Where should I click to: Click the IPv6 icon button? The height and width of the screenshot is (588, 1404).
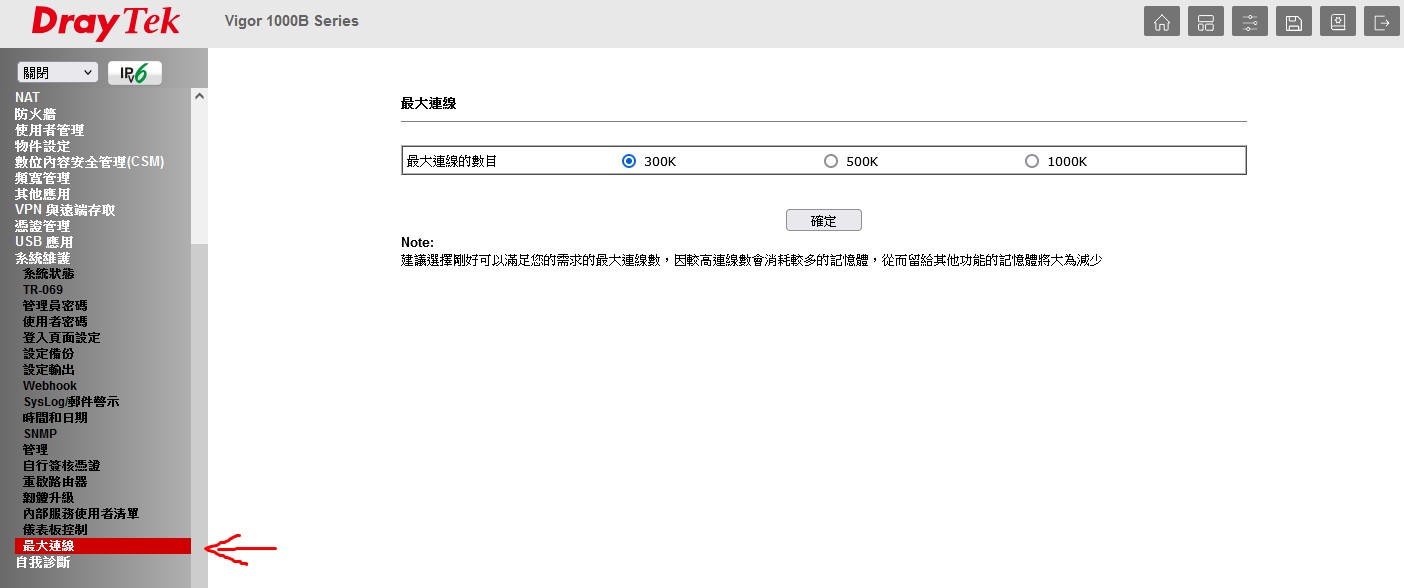134,73
